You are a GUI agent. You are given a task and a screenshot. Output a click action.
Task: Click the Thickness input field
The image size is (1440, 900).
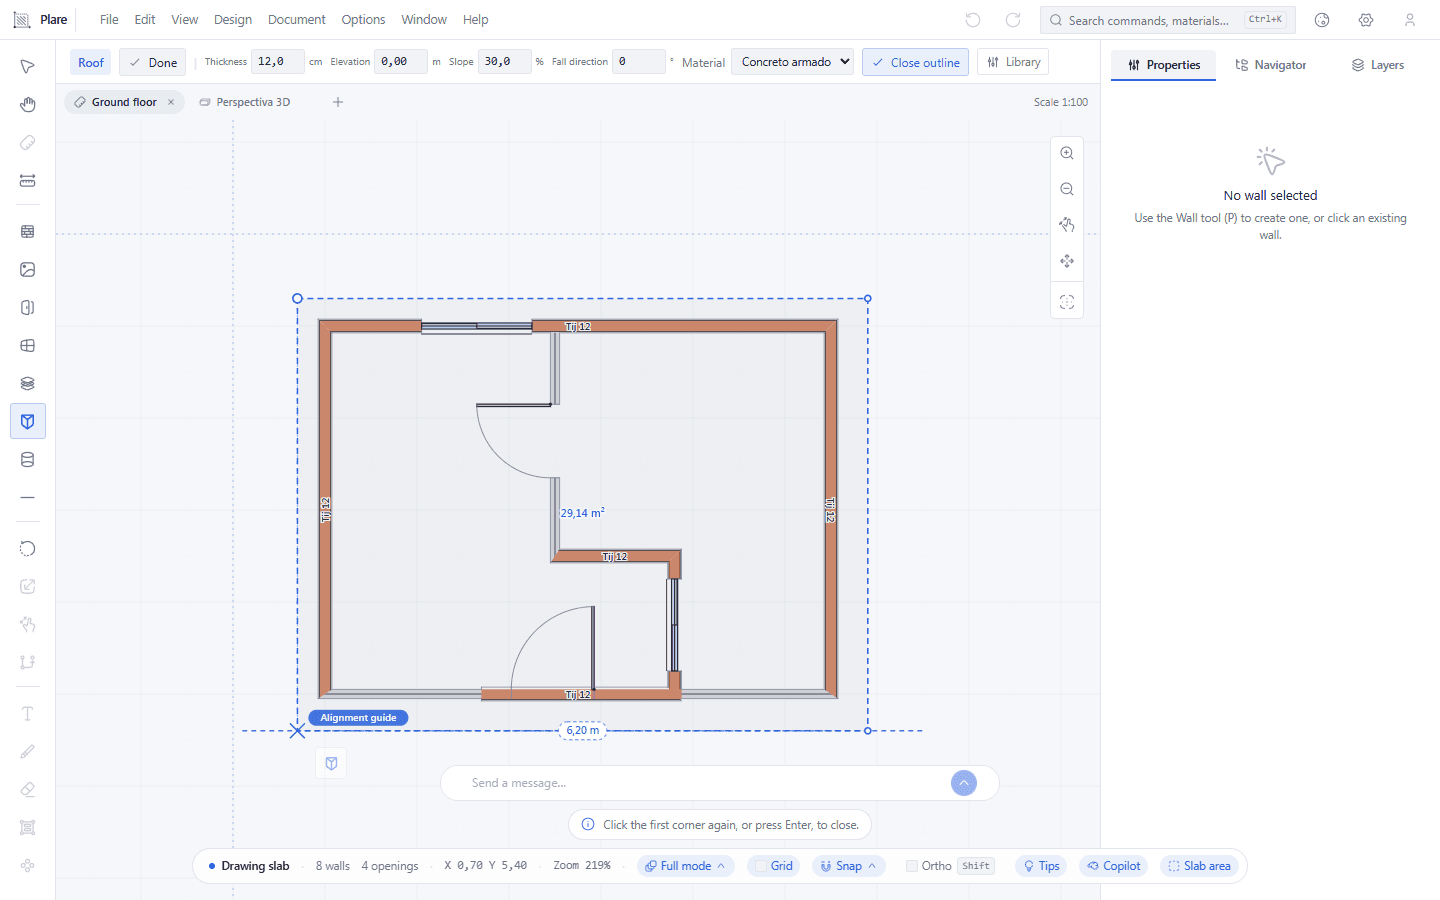[x=277, y=62]
